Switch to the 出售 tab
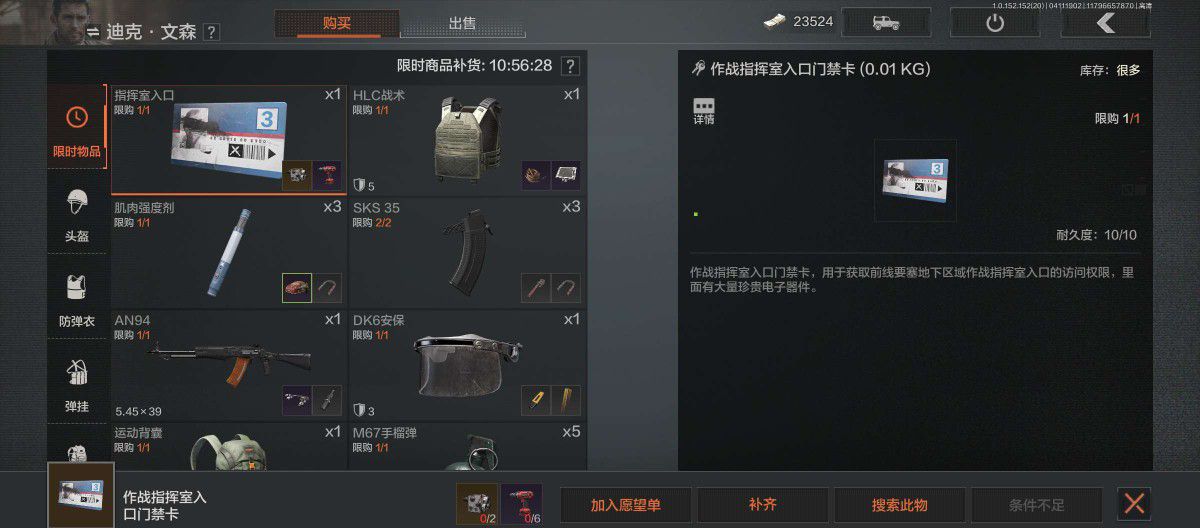The width and height of the screenshot is (1200, 528). coord(462,23)
